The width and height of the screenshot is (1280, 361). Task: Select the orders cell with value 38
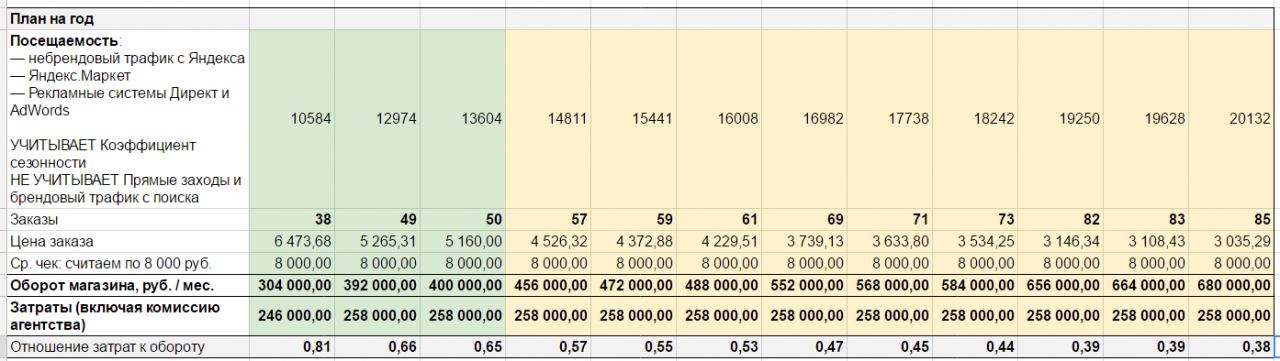pyautogui.click(x=292, y=219)
